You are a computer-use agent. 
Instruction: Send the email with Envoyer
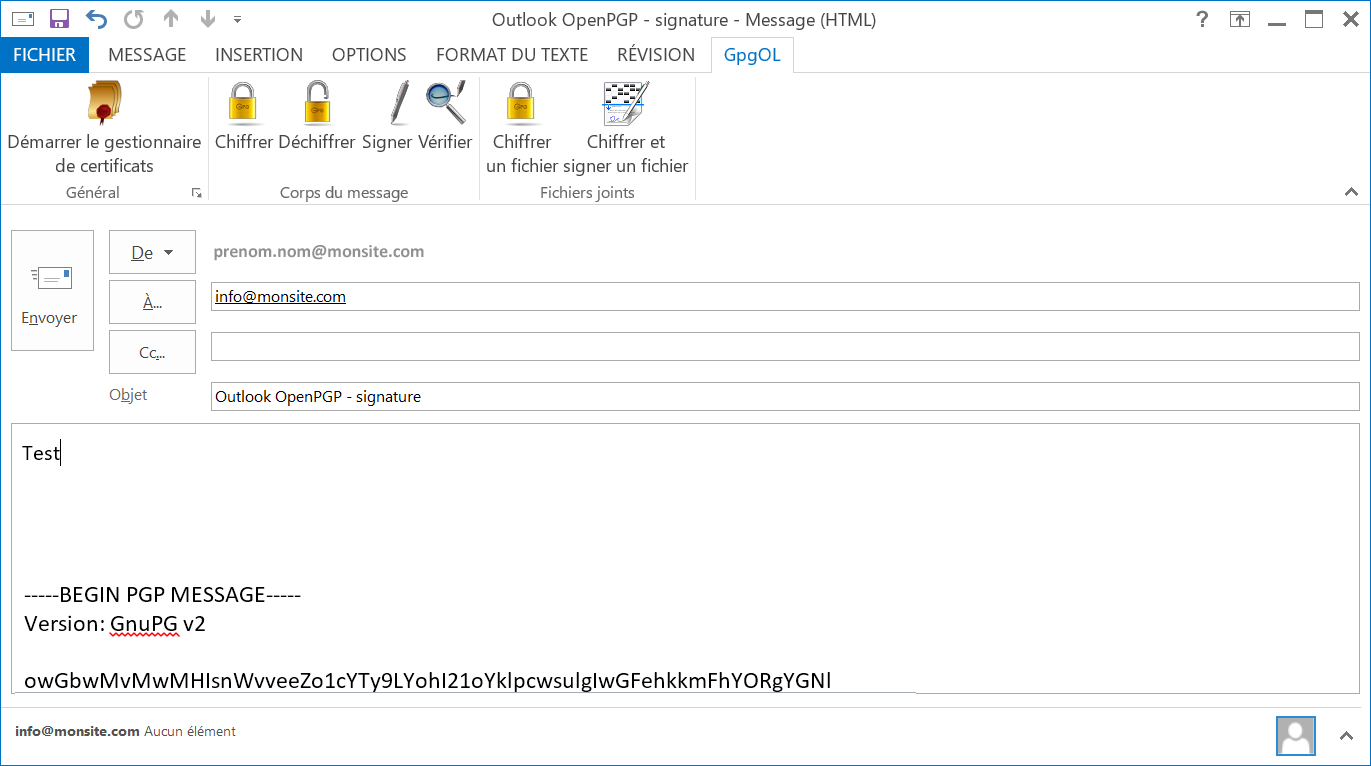(x=52, y=291)
